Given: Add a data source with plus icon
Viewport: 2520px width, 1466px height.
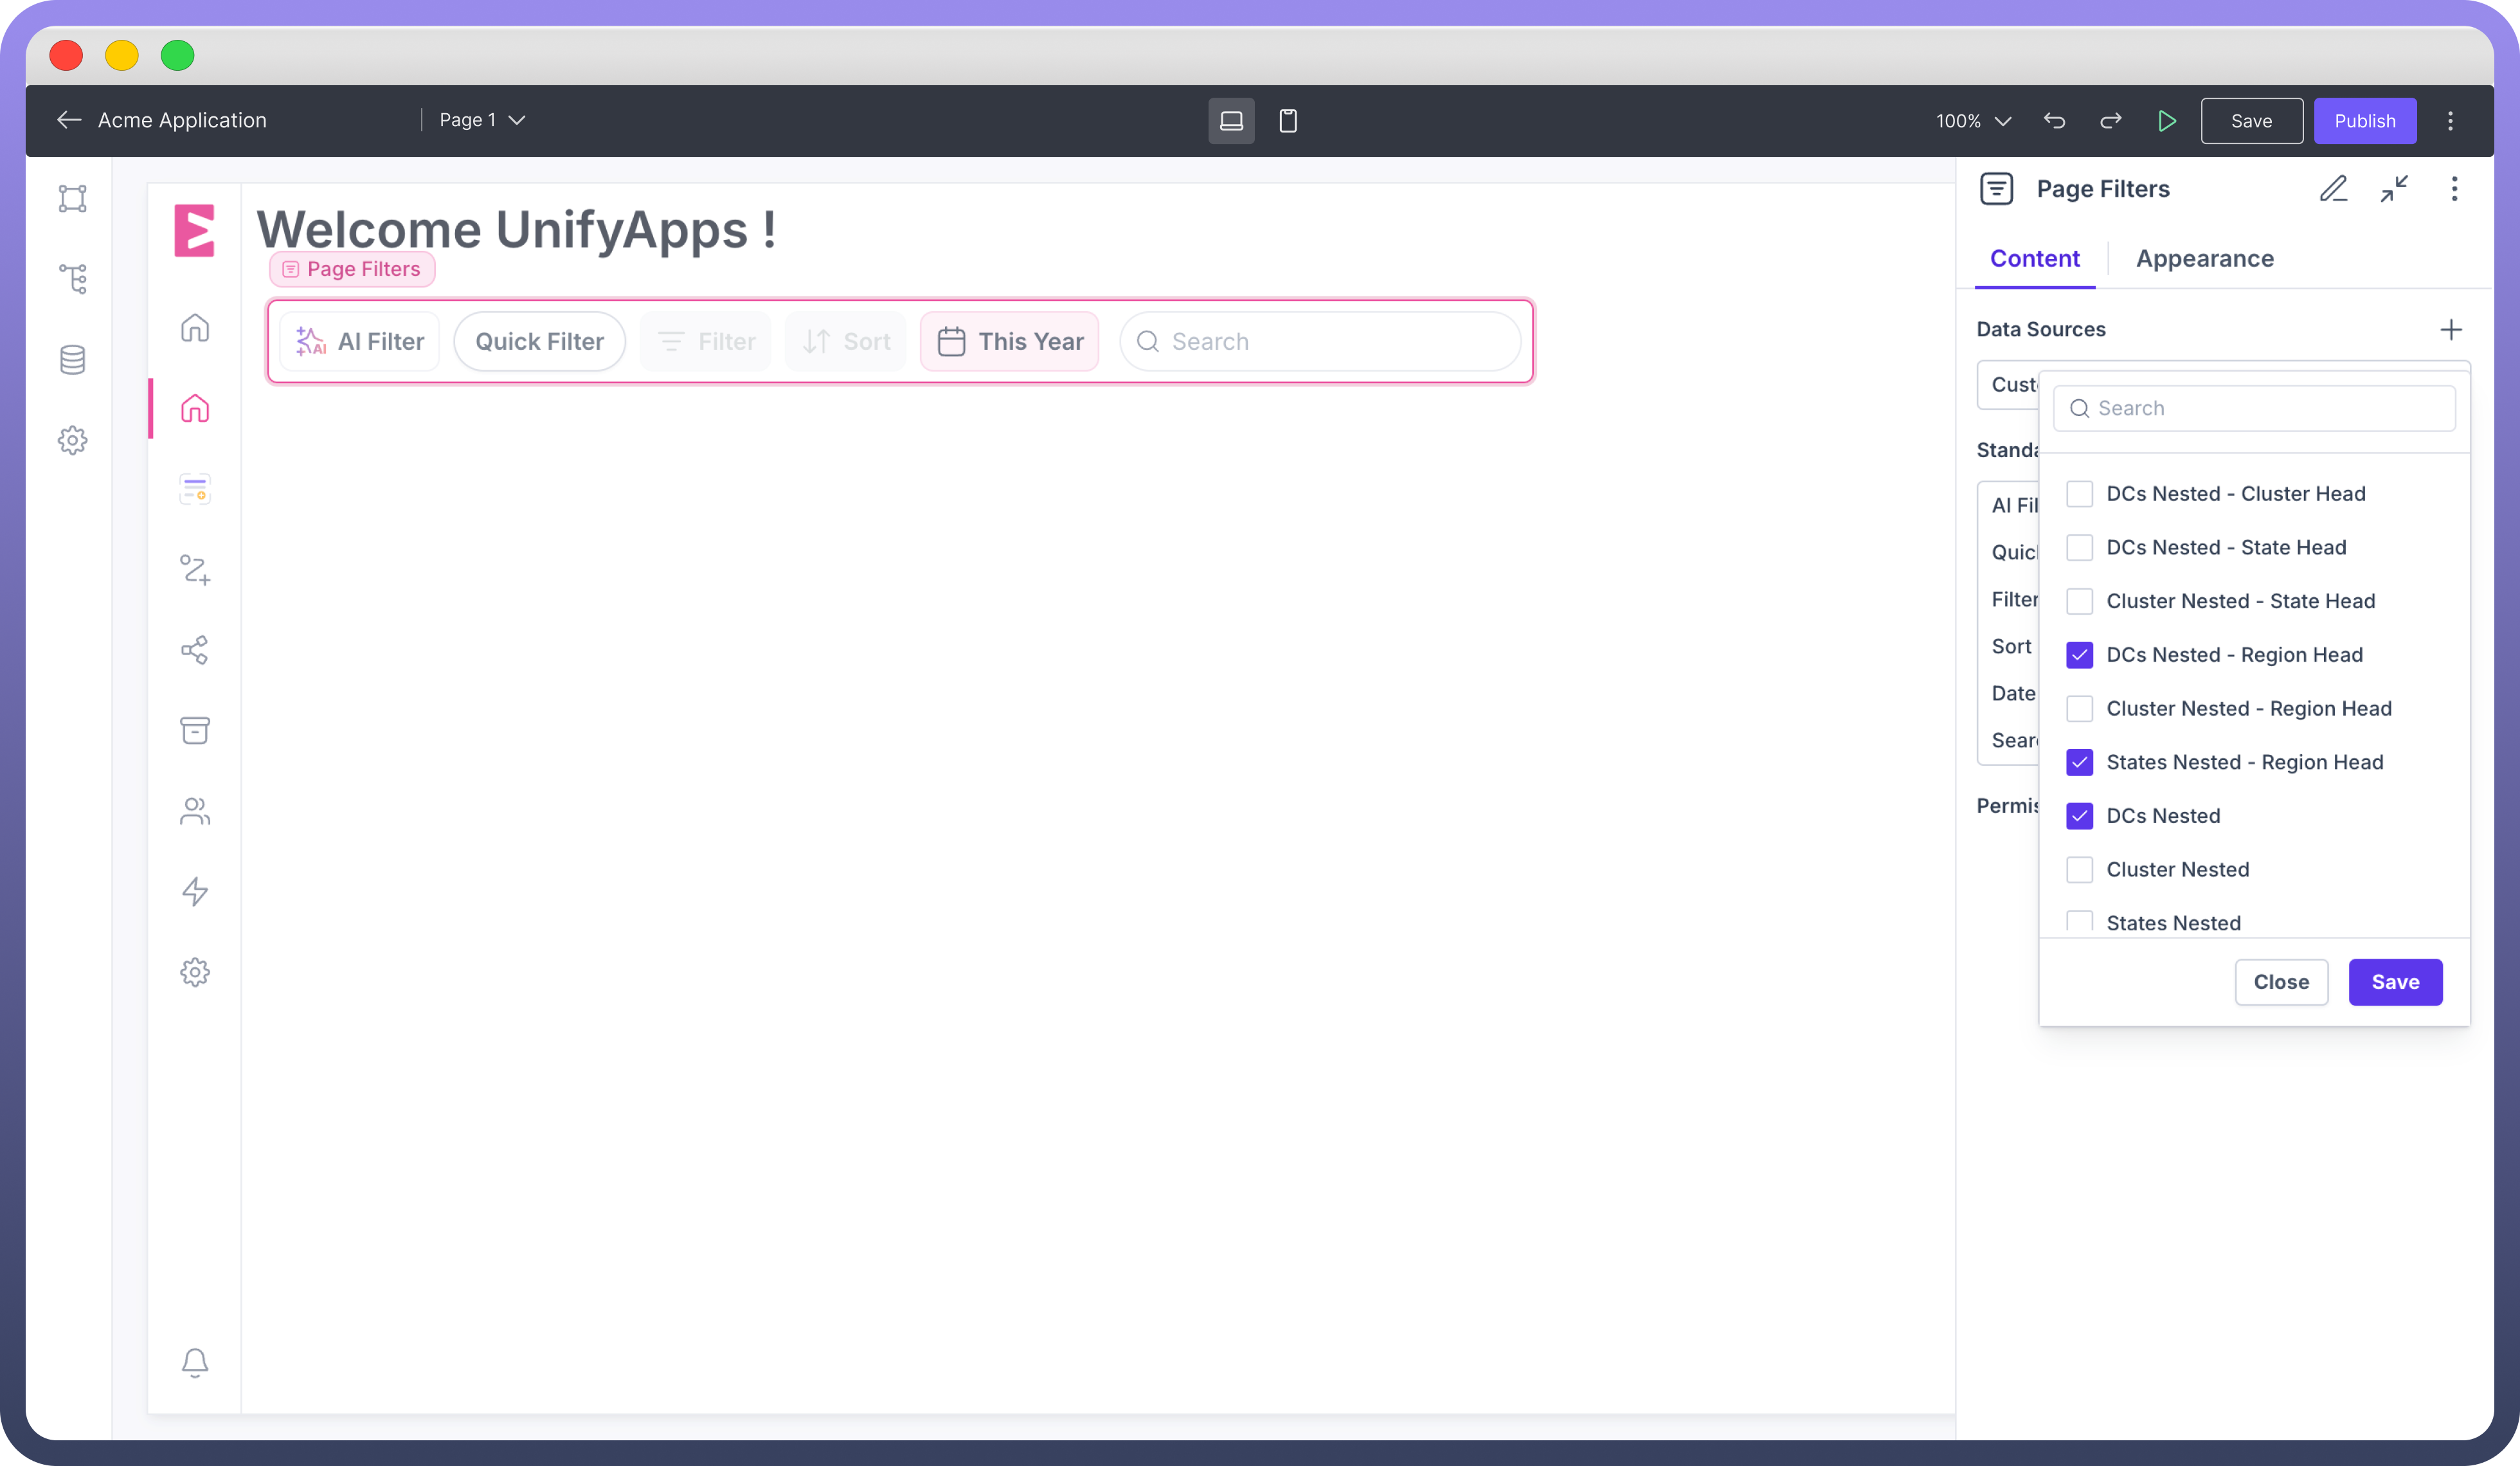Looking at the screenshot, I should pos(2450,330).
